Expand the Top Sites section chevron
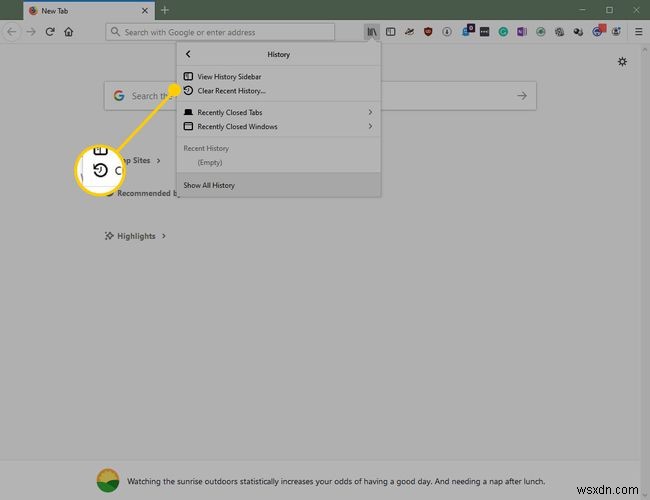The width and height of the screenshot is (650, 500). 158,160
